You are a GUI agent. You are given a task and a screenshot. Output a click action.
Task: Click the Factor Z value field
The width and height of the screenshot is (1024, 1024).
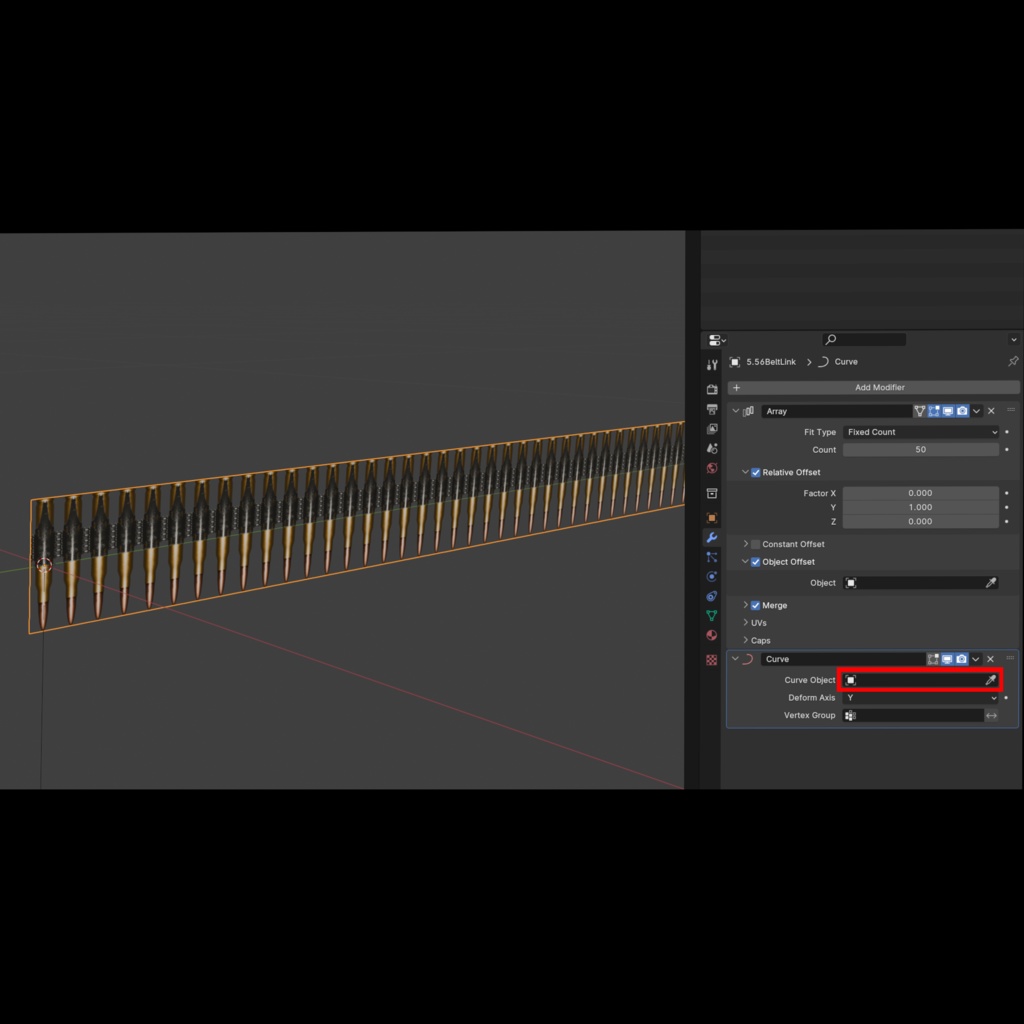[x=921, y=522]
